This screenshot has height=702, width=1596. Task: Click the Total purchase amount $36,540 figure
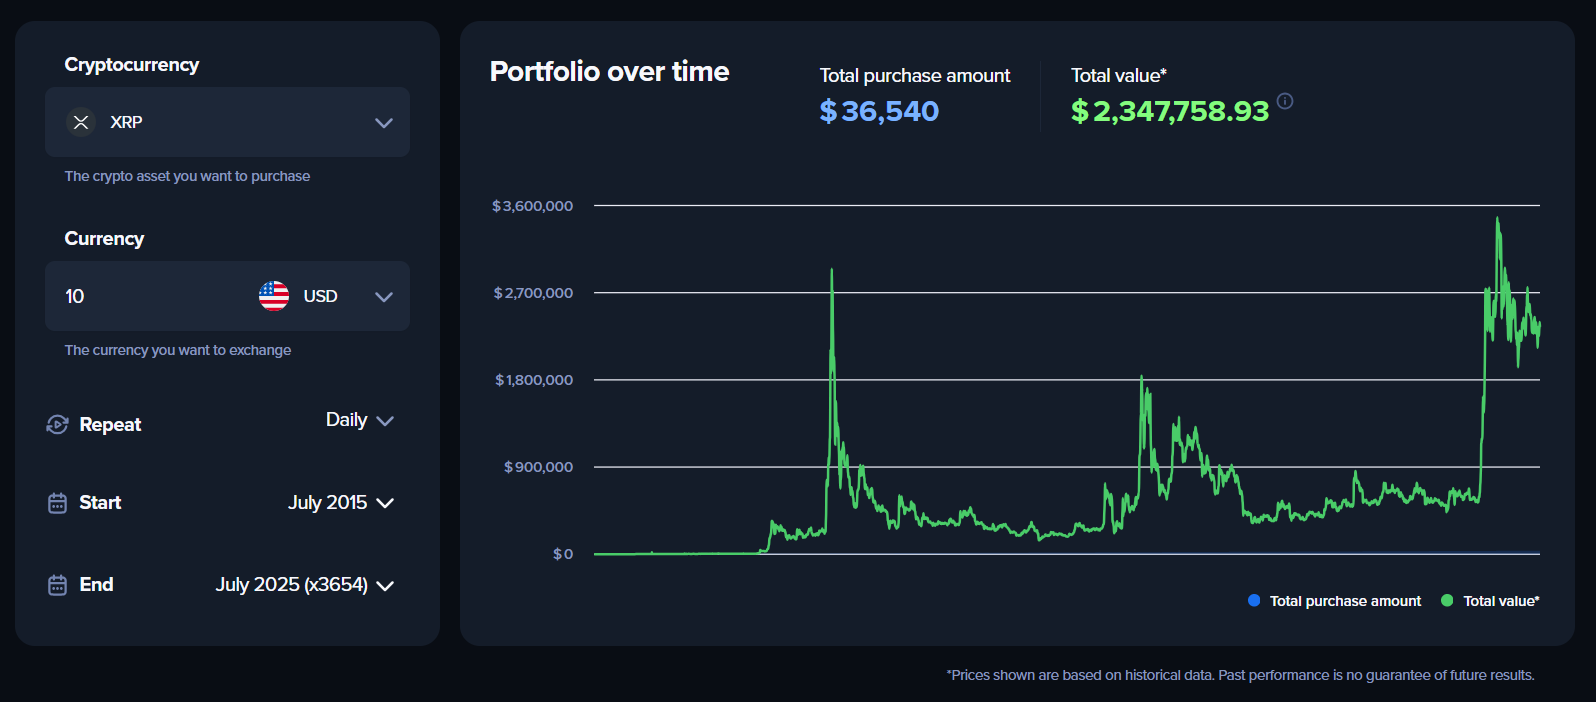point(878,111)
